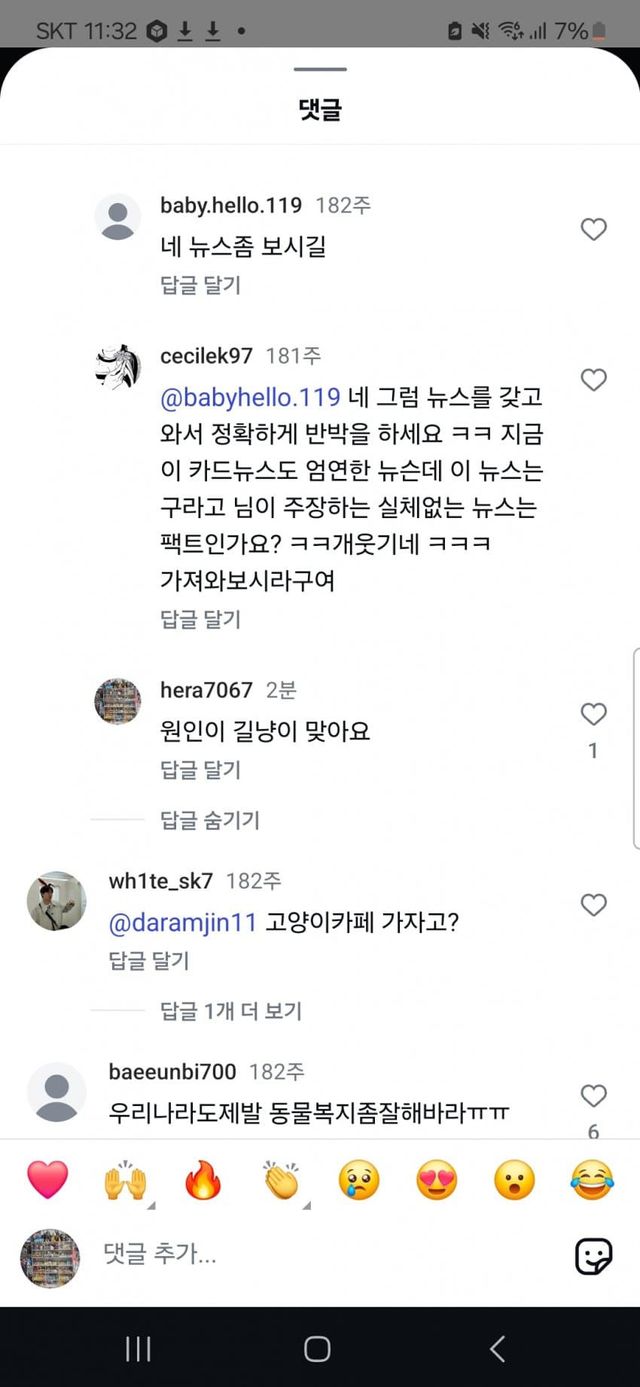The image size is (640, 1387).
Task: Insert the laughing tears emoji
Action: [592, 1182]
